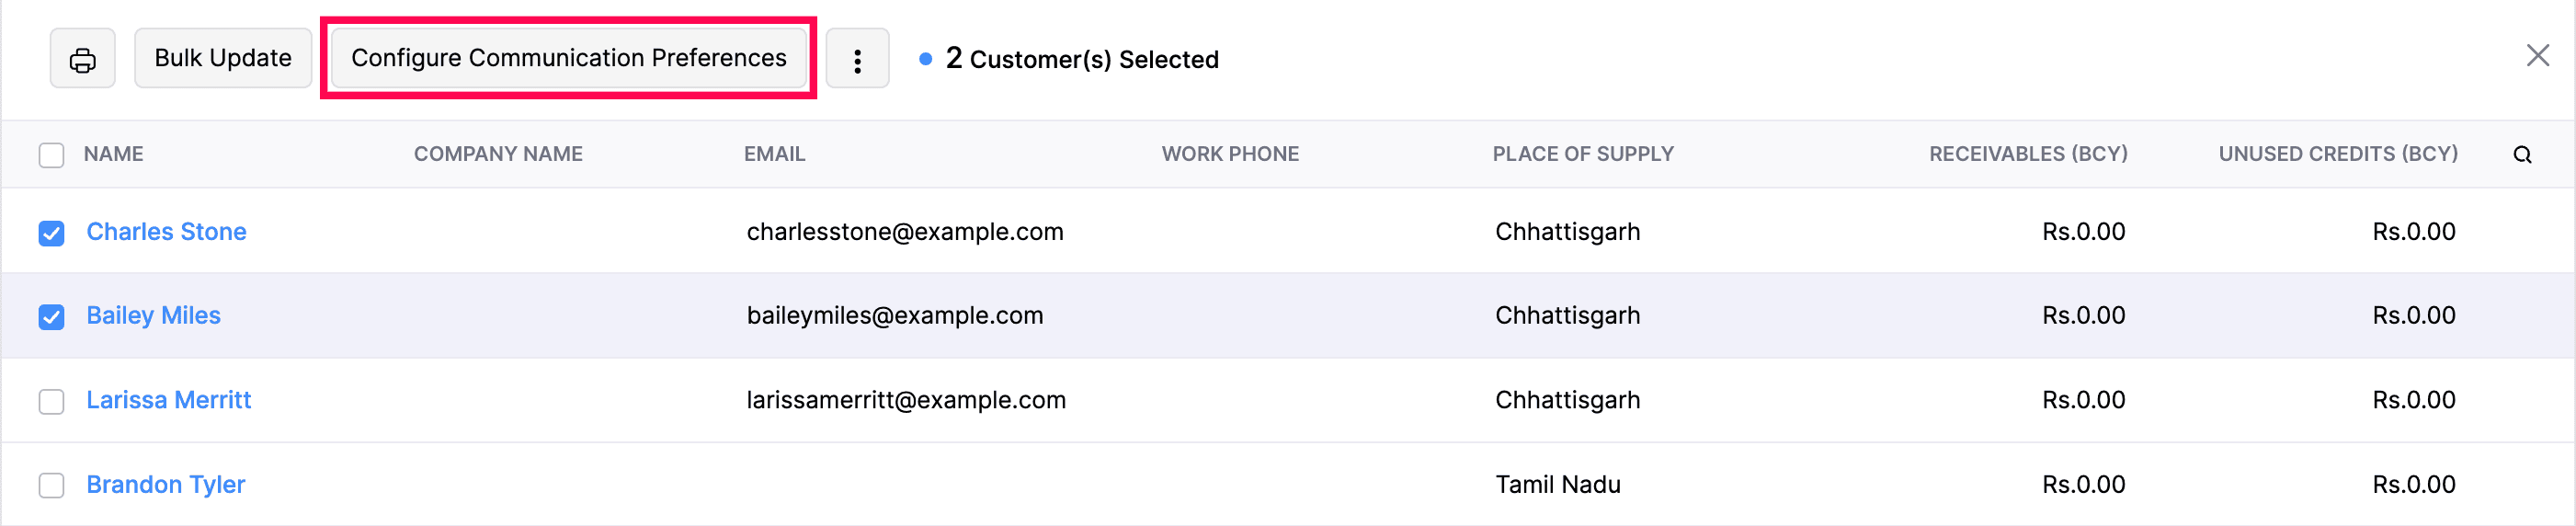Sort by the Name column header
This screenshot has height=526, width=2576.
(x=113, y=154)
